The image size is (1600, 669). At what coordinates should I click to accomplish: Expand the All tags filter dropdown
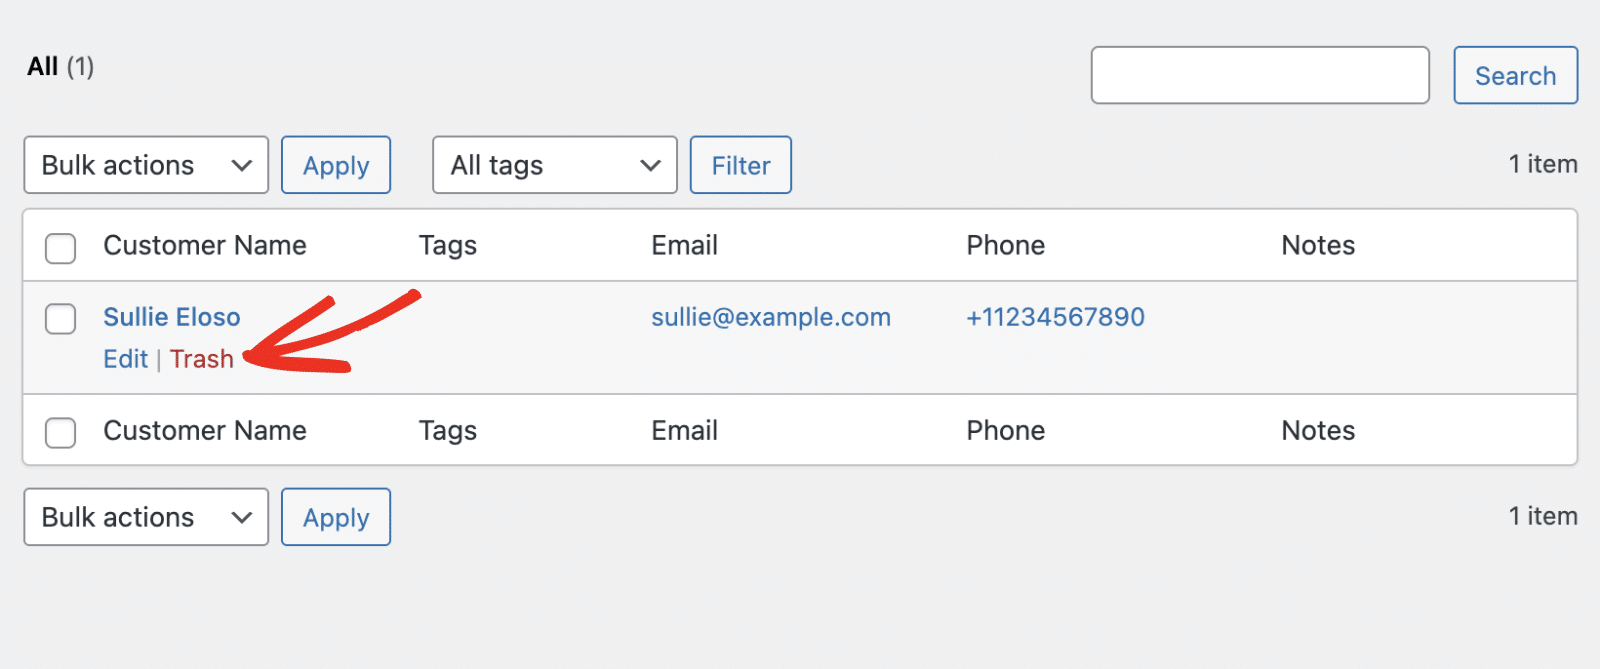(x=555, y=165)
